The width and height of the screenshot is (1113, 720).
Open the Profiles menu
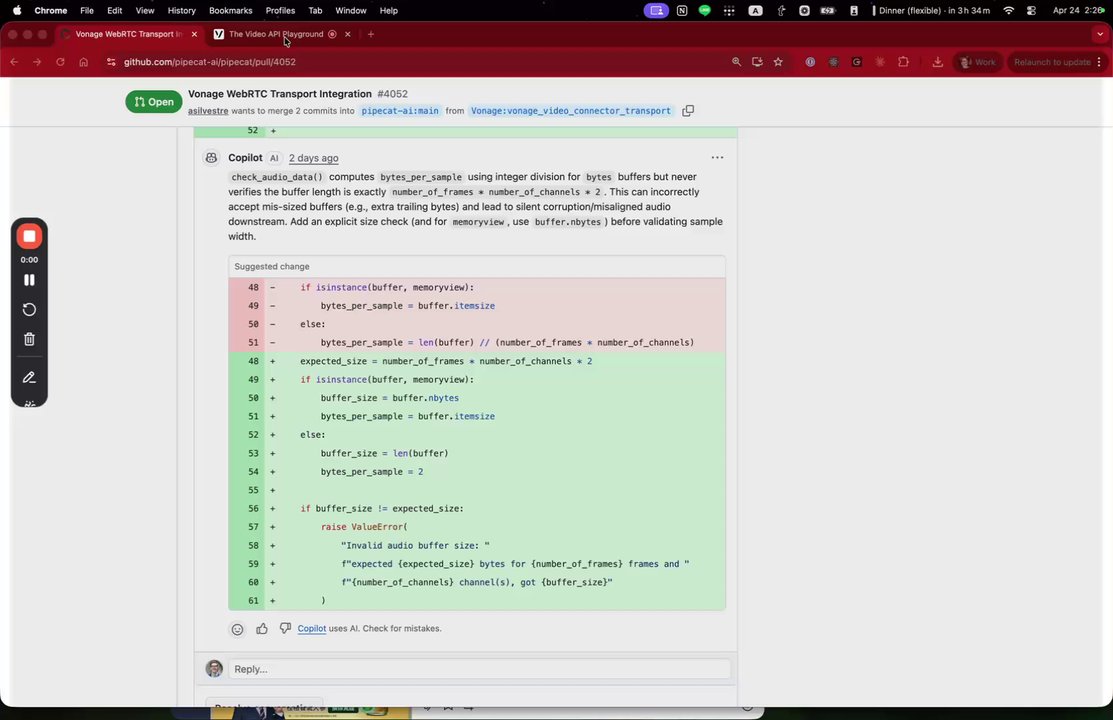coord(280,11)
